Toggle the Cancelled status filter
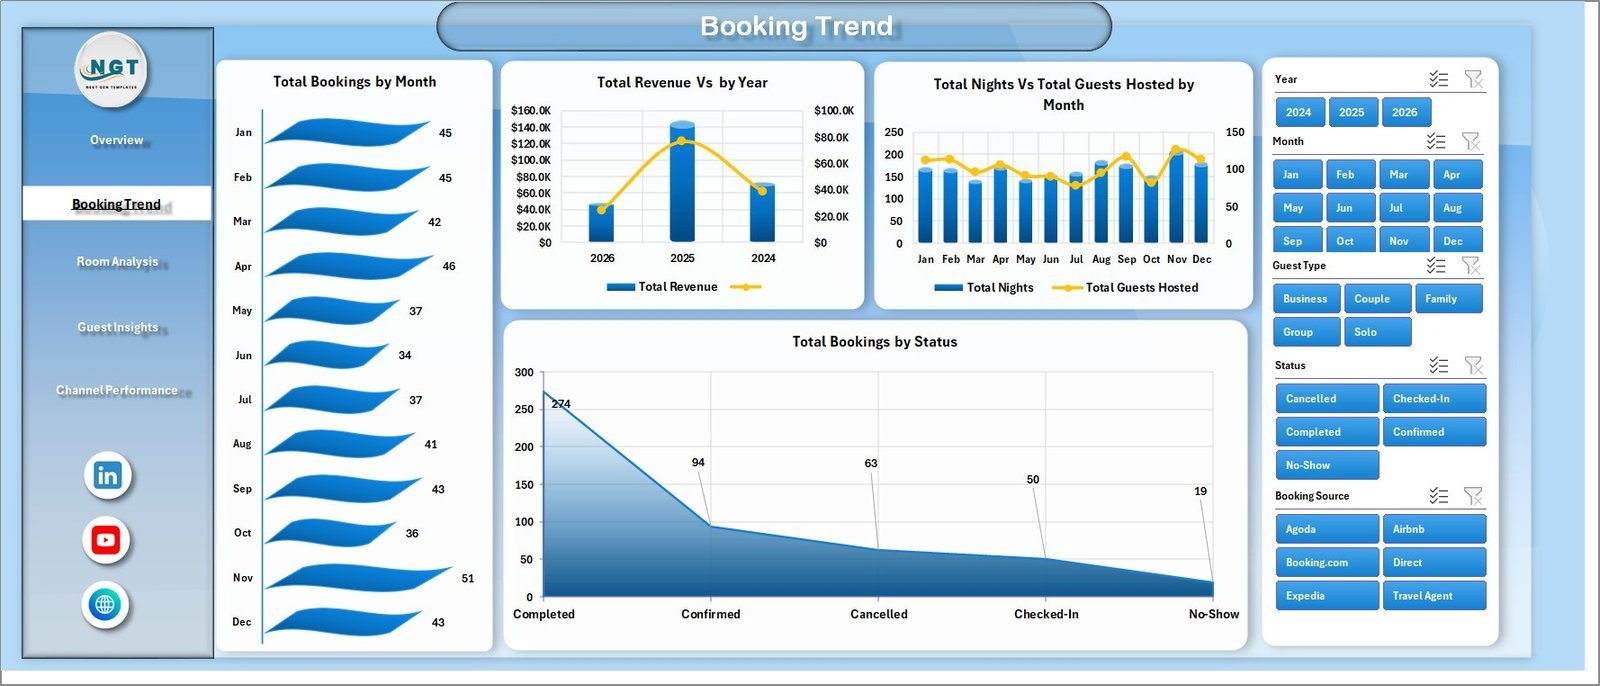 coord(1326,398)
